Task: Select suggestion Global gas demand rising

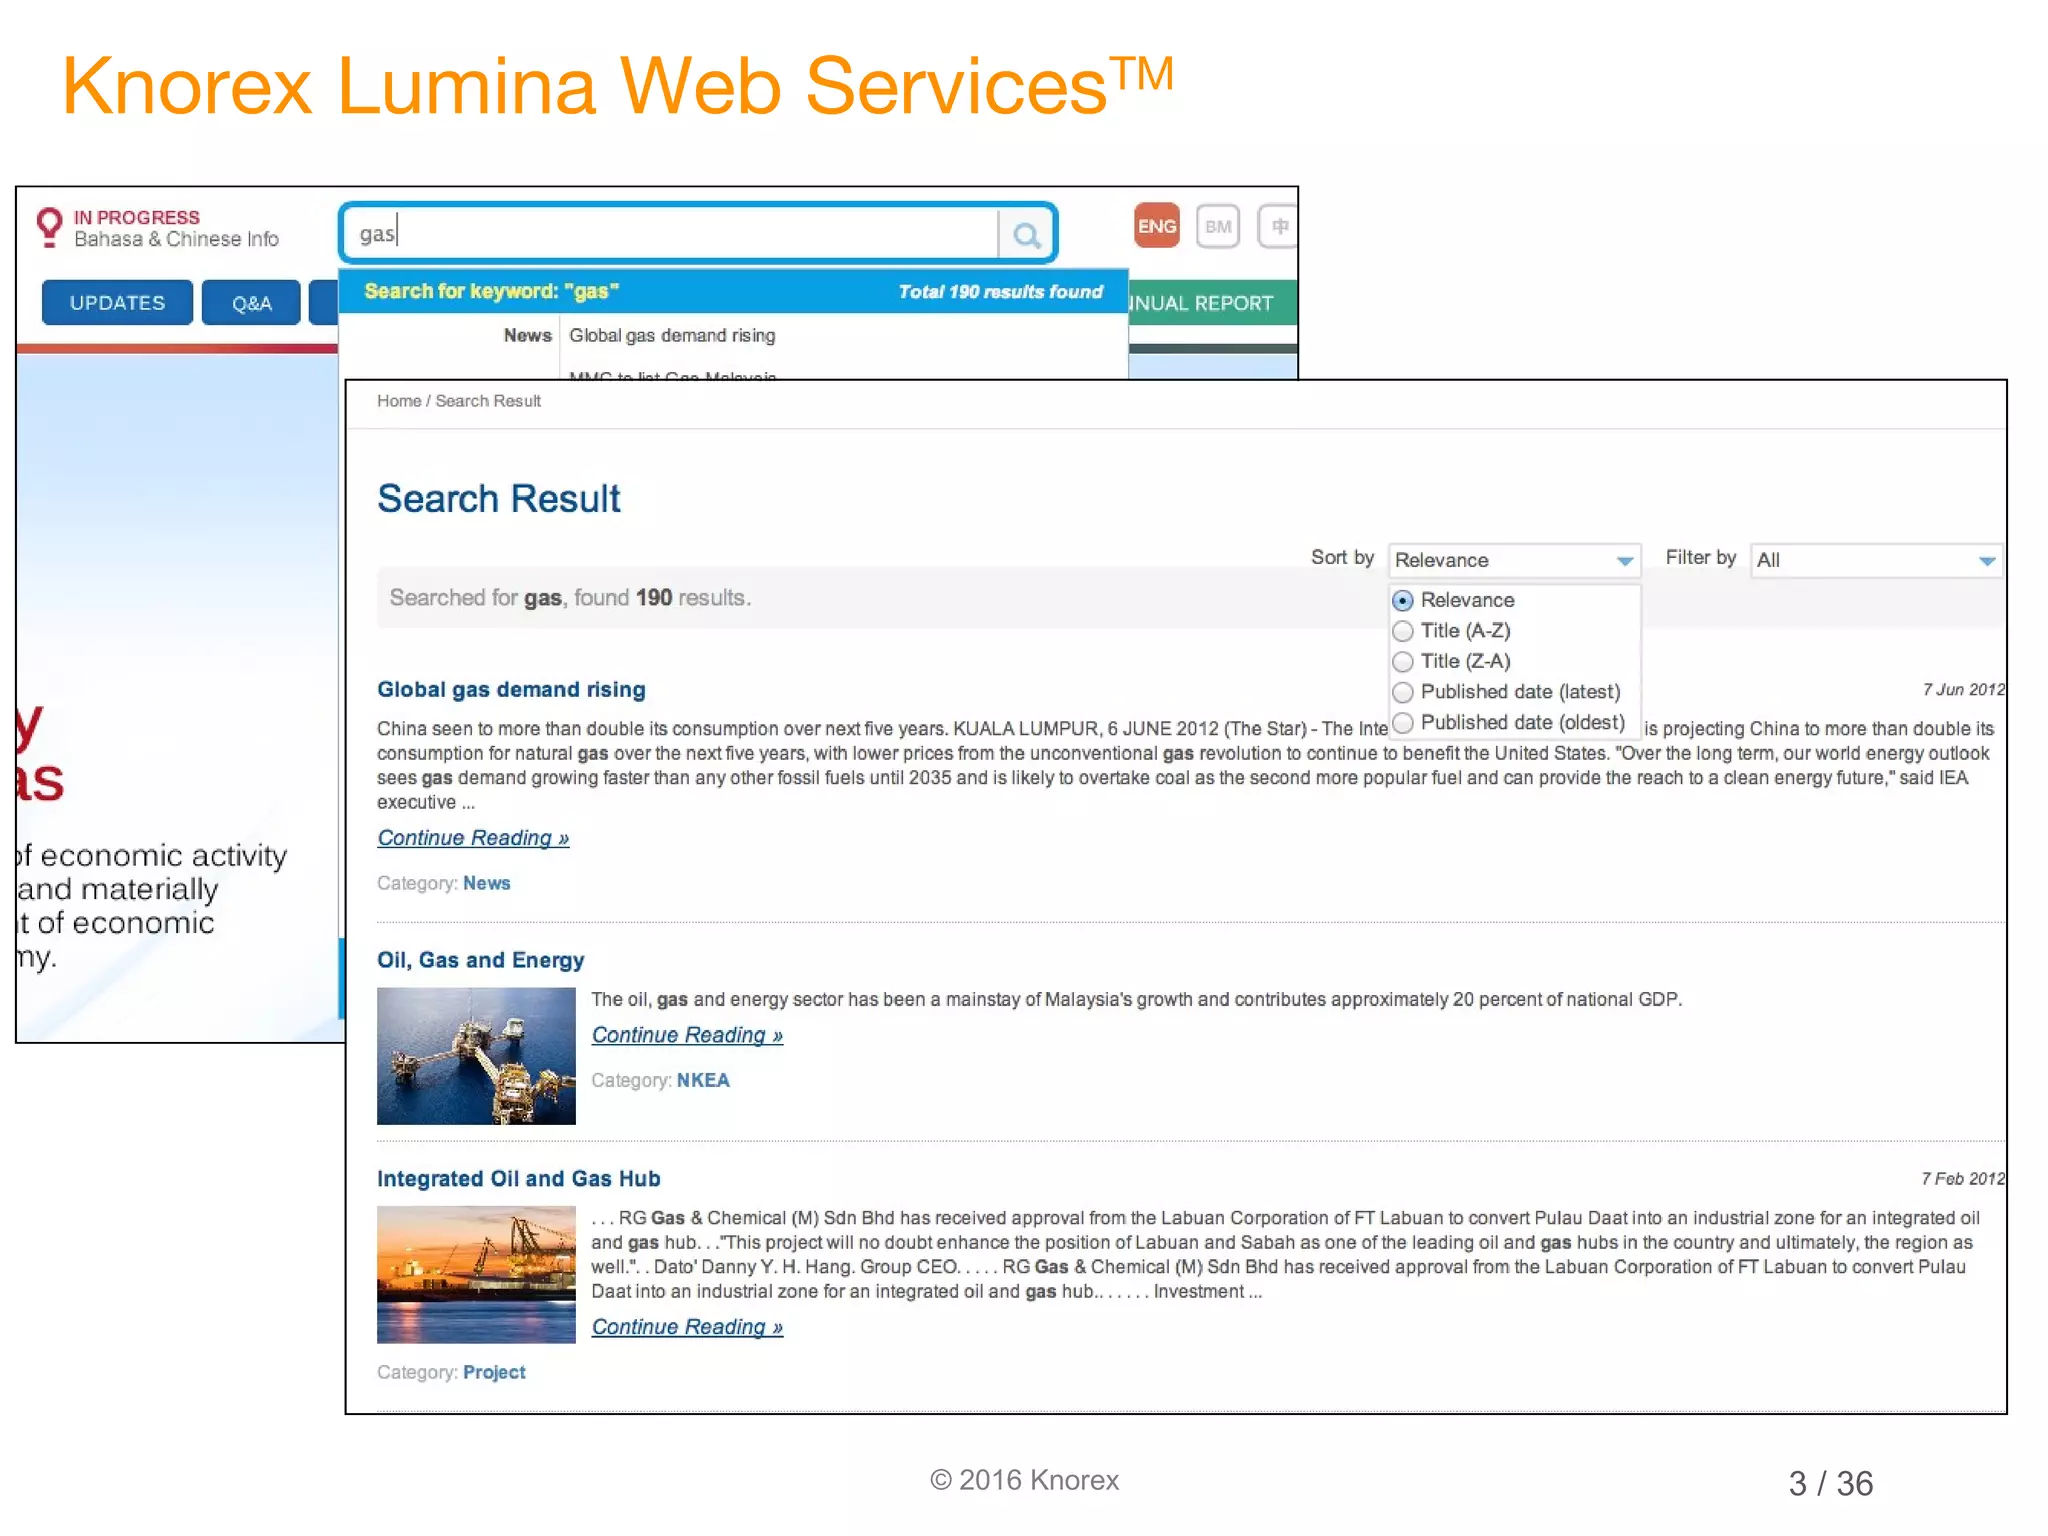Action: click(672, 336)
